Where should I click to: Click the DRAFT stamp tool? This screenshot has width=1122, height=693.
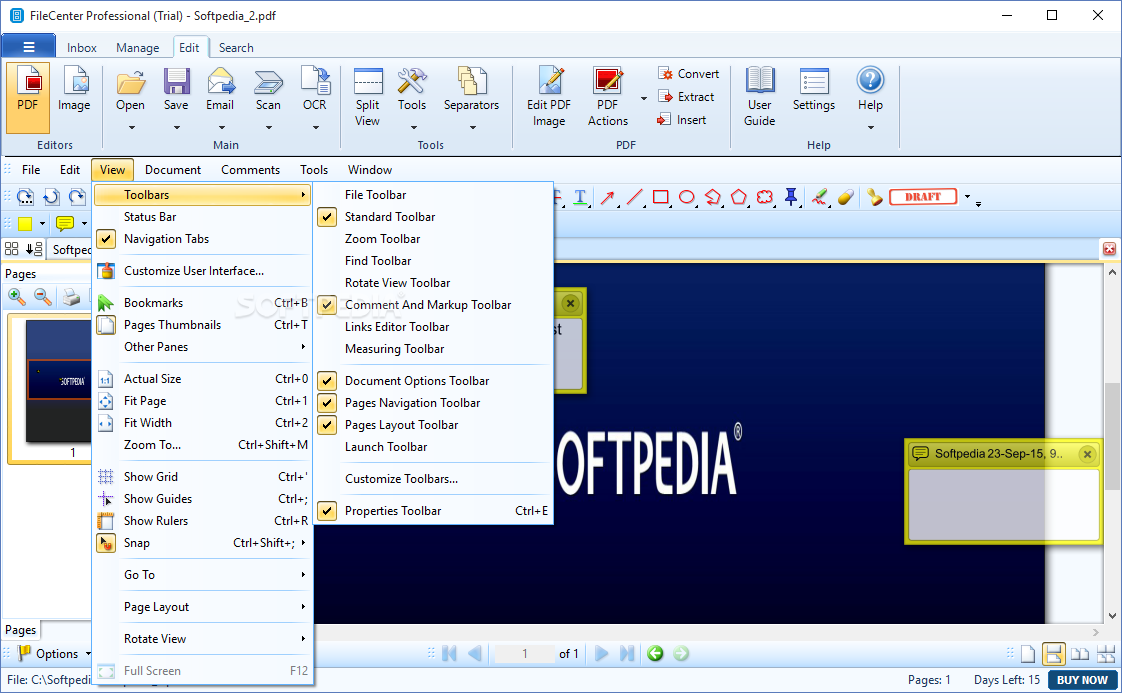point(923,197)
